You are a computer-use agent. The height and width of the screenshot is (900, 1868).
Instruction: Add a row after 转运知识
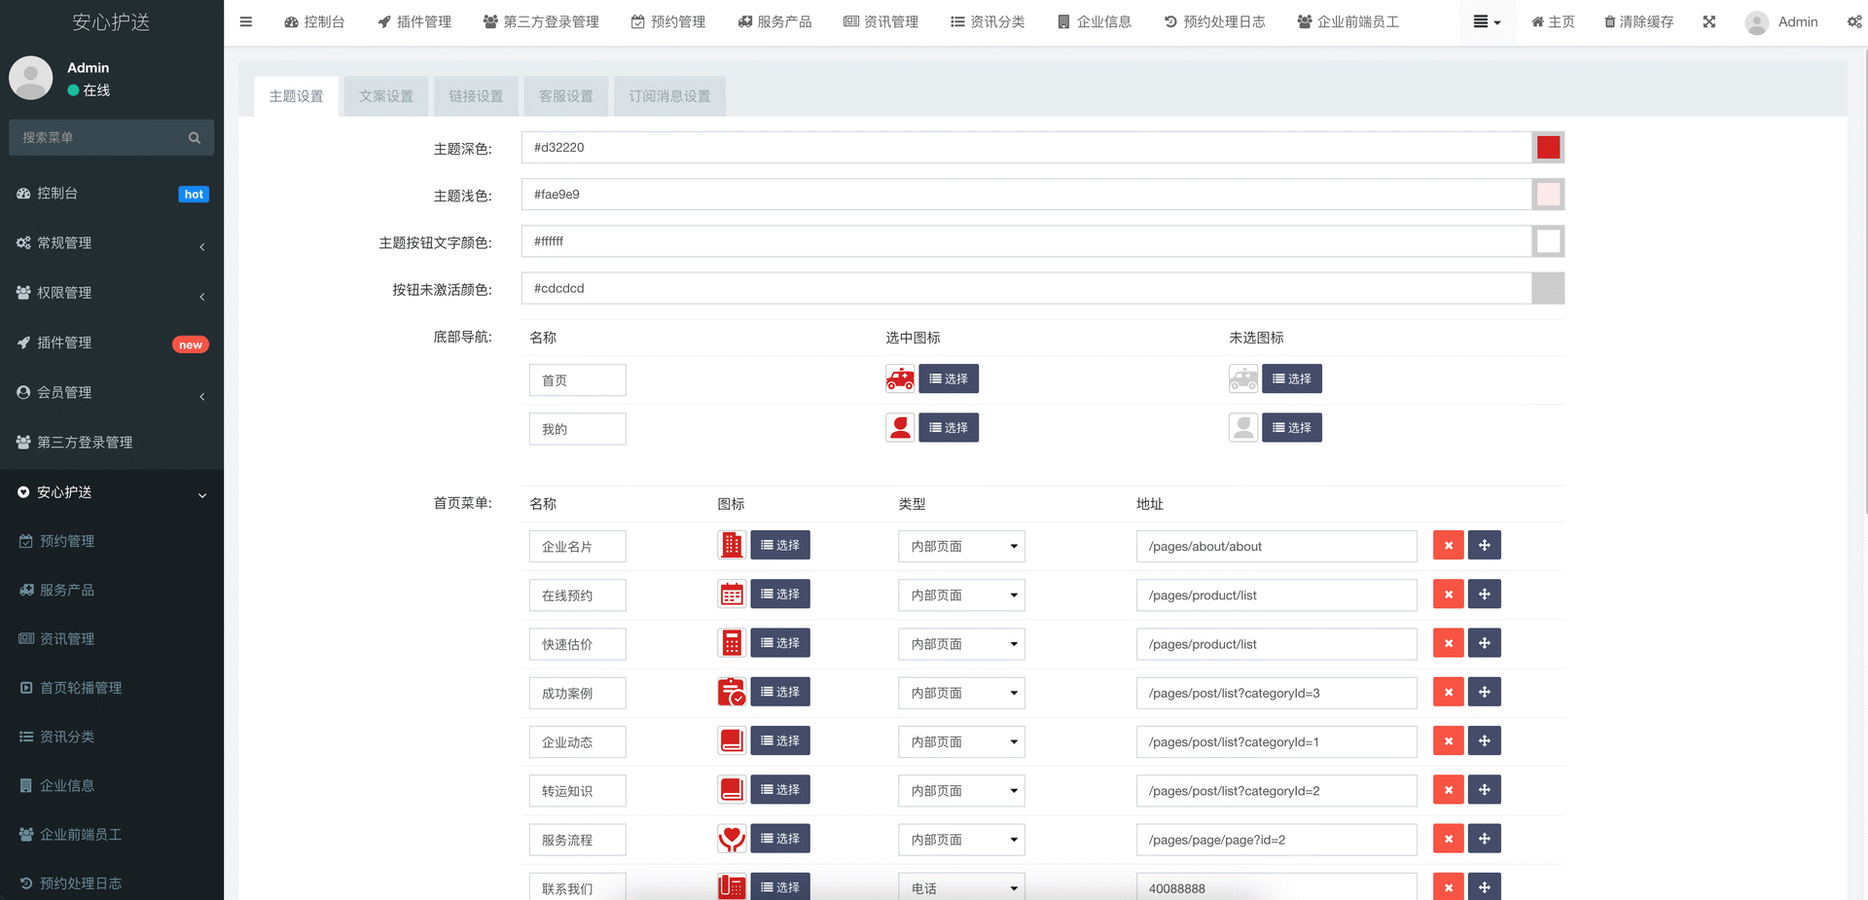[1484, 790]
